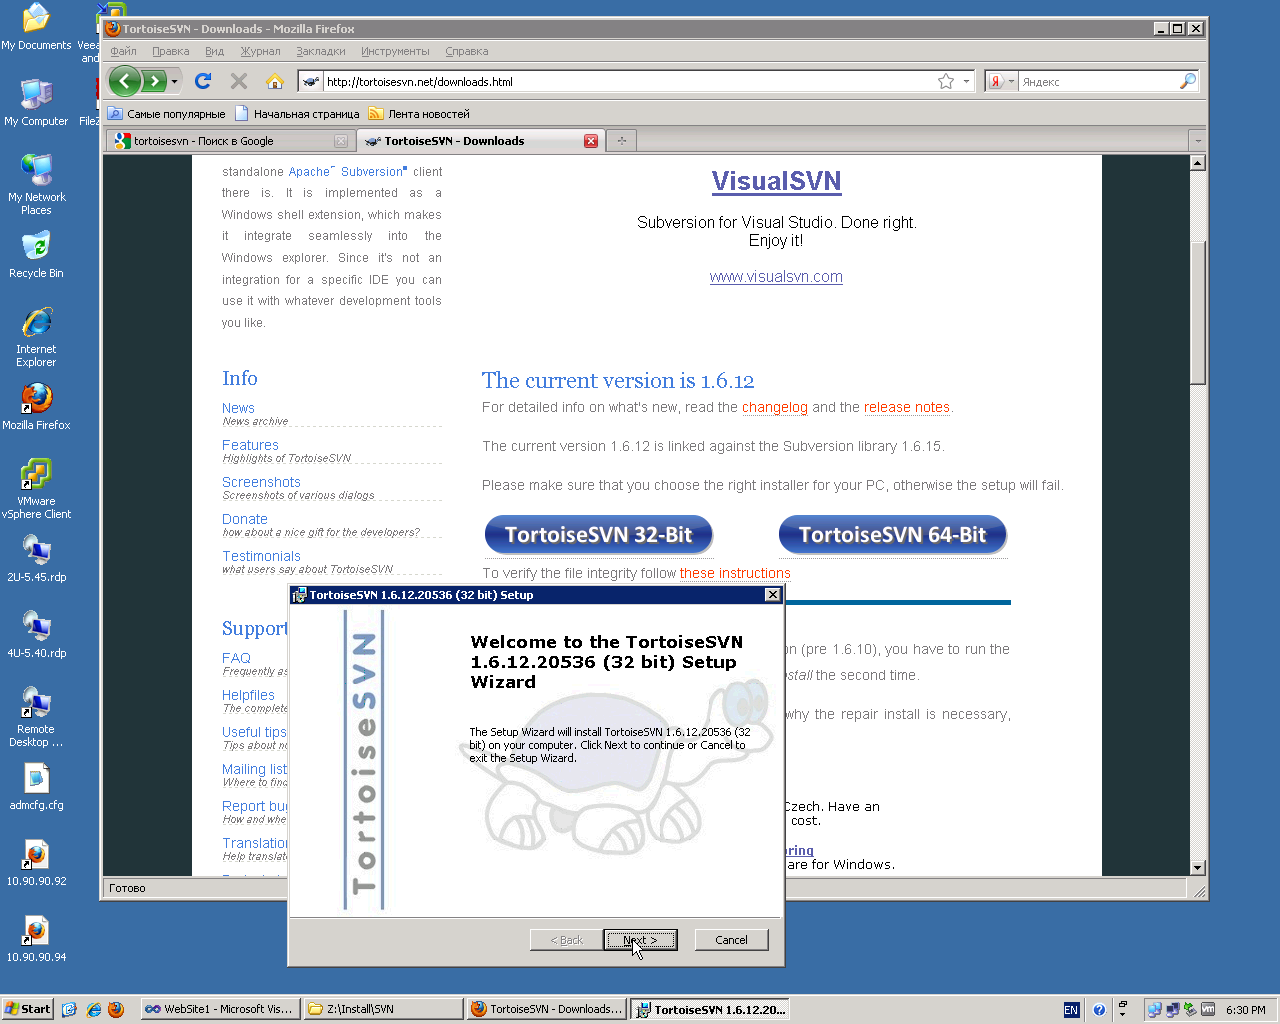The height and width of the screenshot is (1024, 1280).
Task: Open the Правка menu
Action: click(171, 51)
